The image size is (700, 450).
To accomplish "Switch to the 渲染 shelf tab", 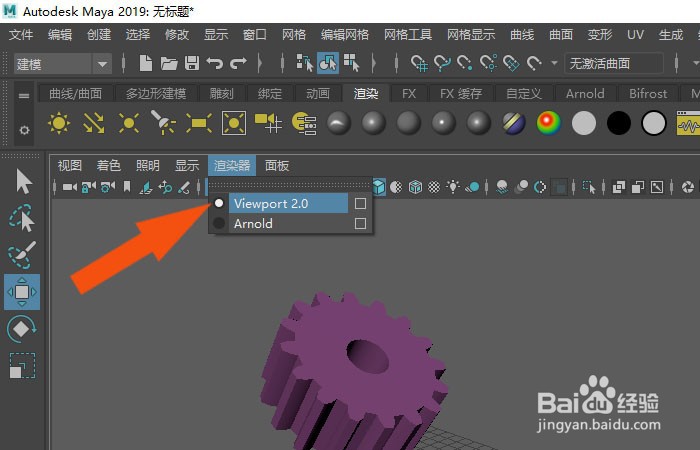I will point(366,93).
